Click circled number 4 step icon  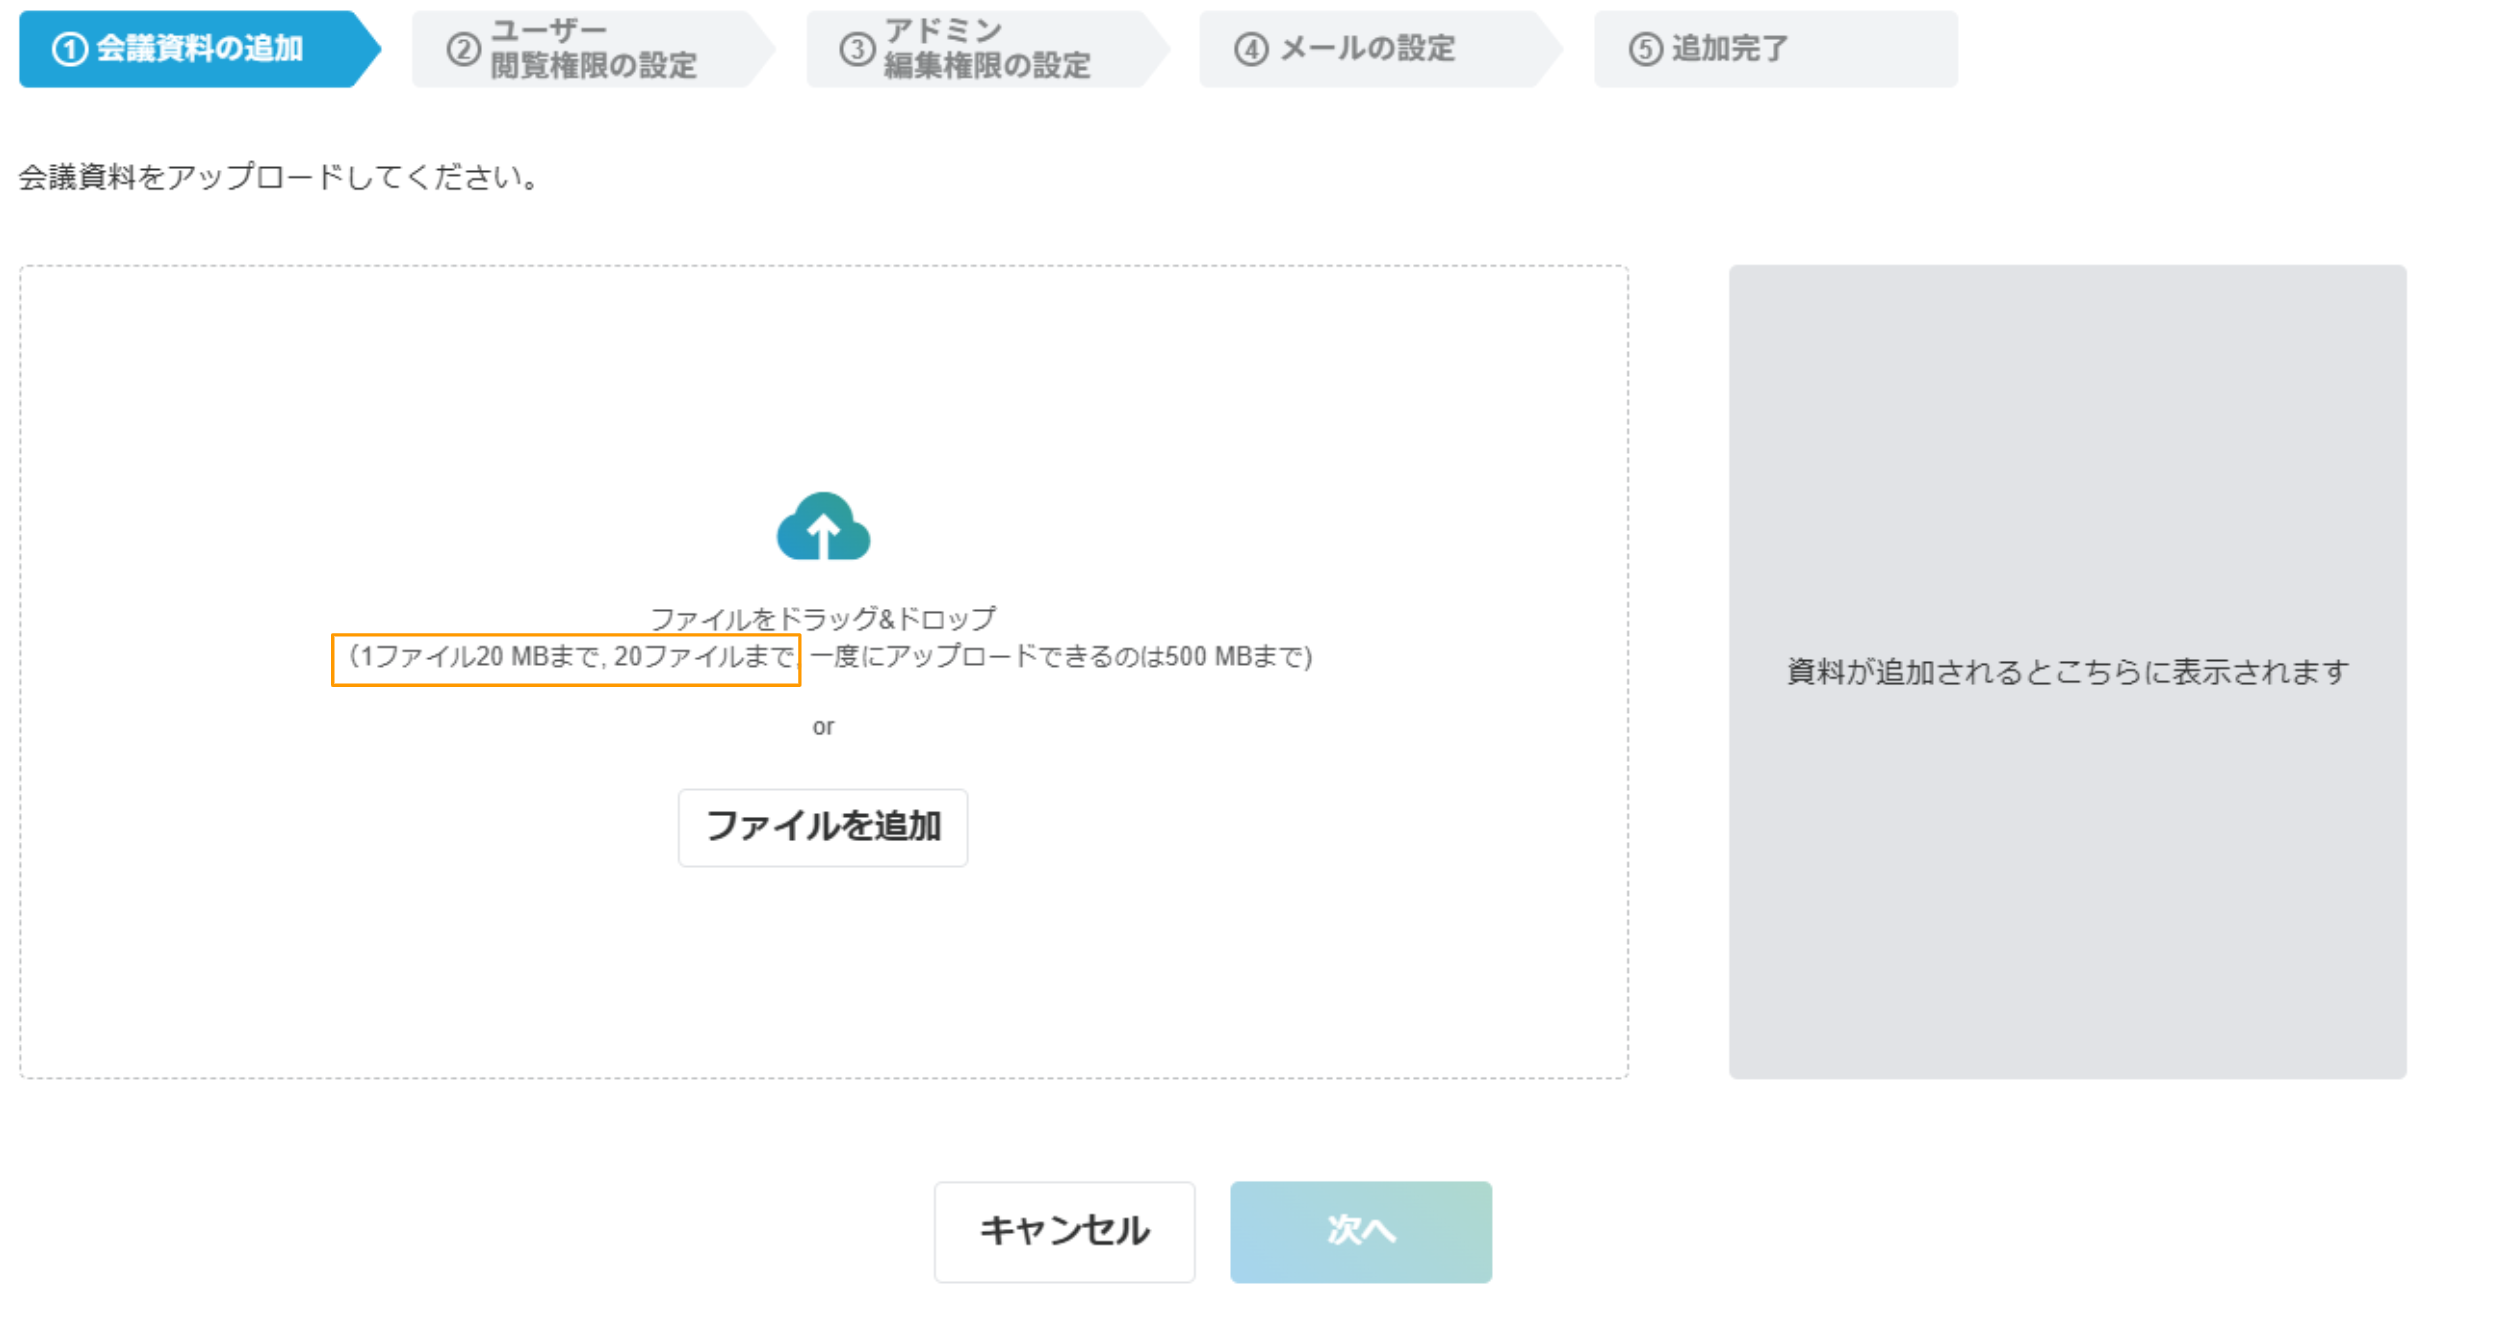[x=1251, y=49]
